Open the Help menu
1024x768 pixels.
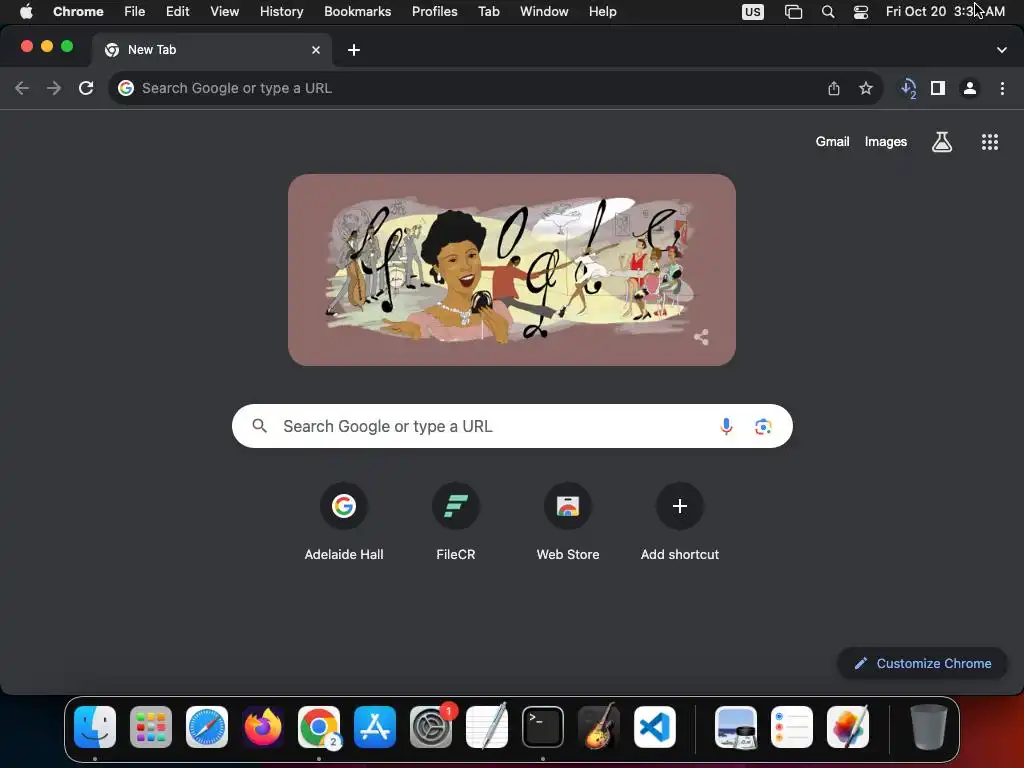pyautogui.click(x=602, y=12)
